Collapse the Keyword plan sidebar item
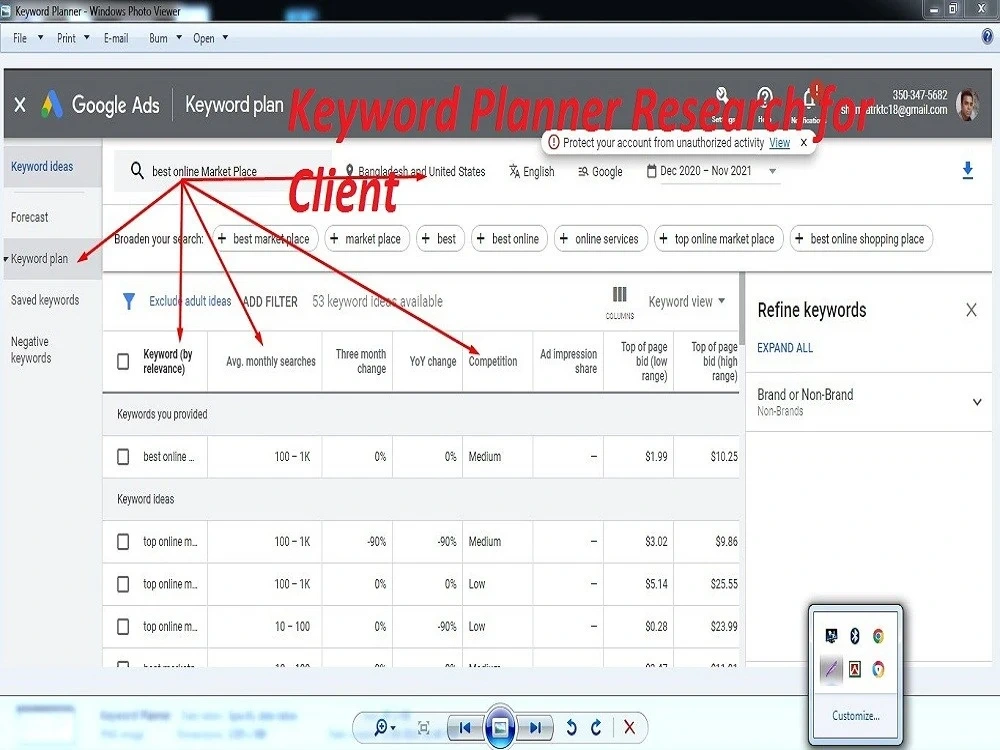1000x750 pixels. point(6,259)
